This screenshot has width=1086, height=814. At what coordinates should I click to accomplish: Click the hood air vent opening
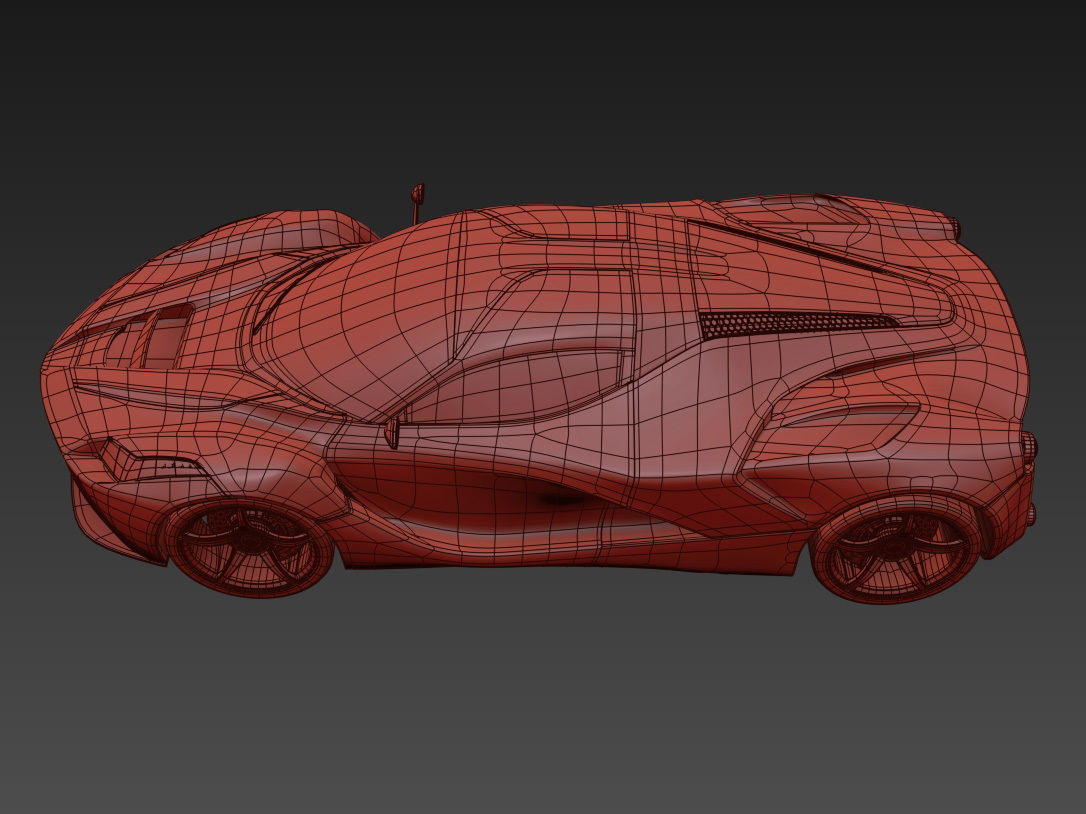[x=150, y=336]
